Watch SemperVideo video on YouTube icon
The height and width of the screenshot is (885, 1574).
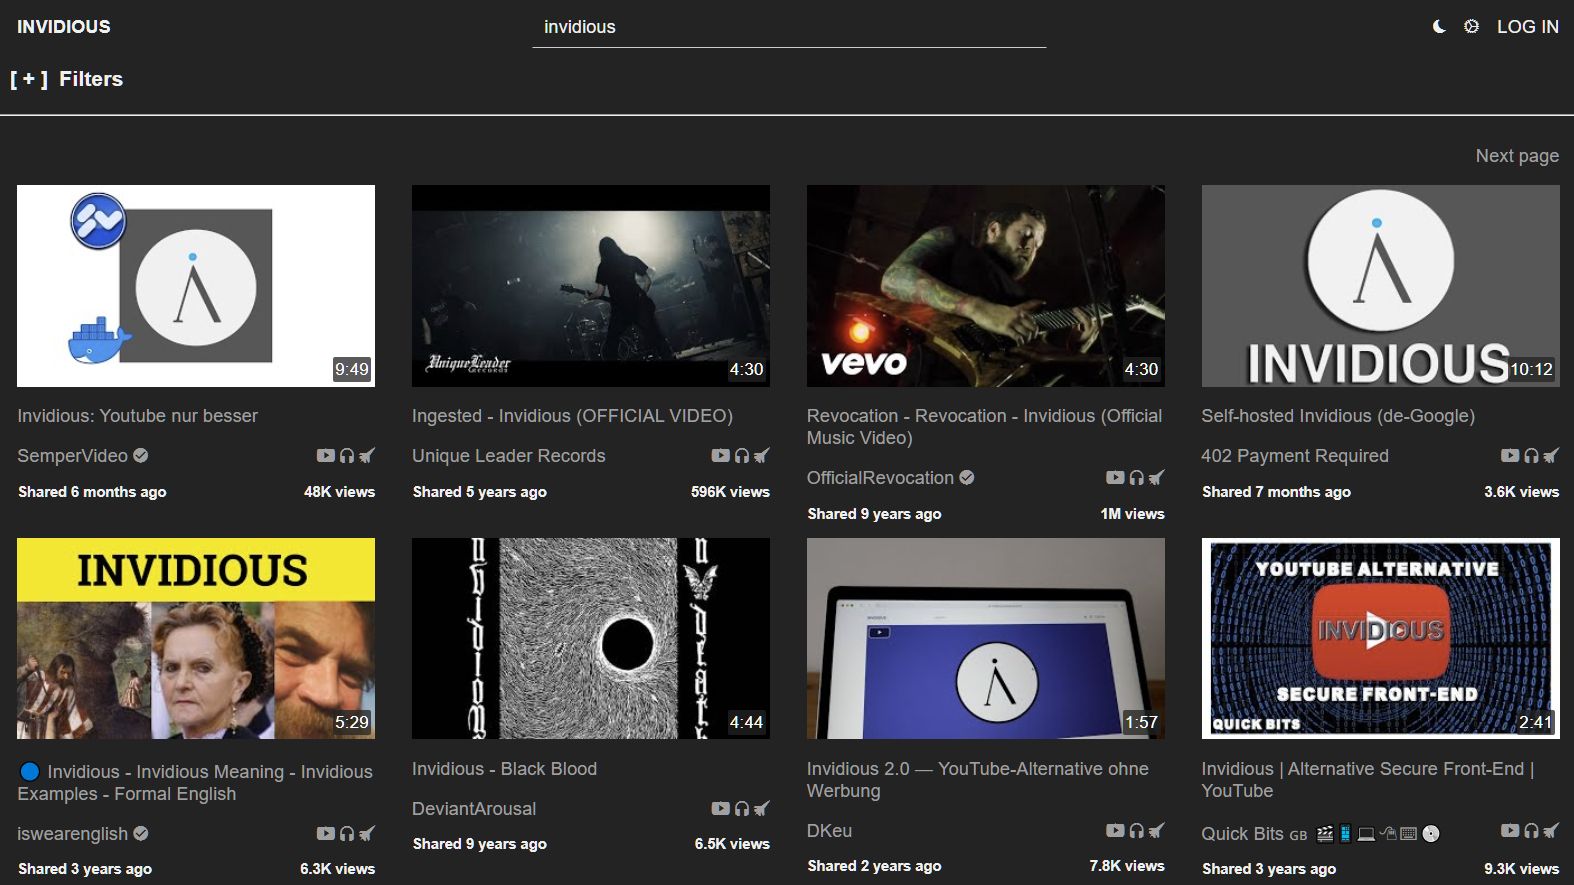coord(325,456)
